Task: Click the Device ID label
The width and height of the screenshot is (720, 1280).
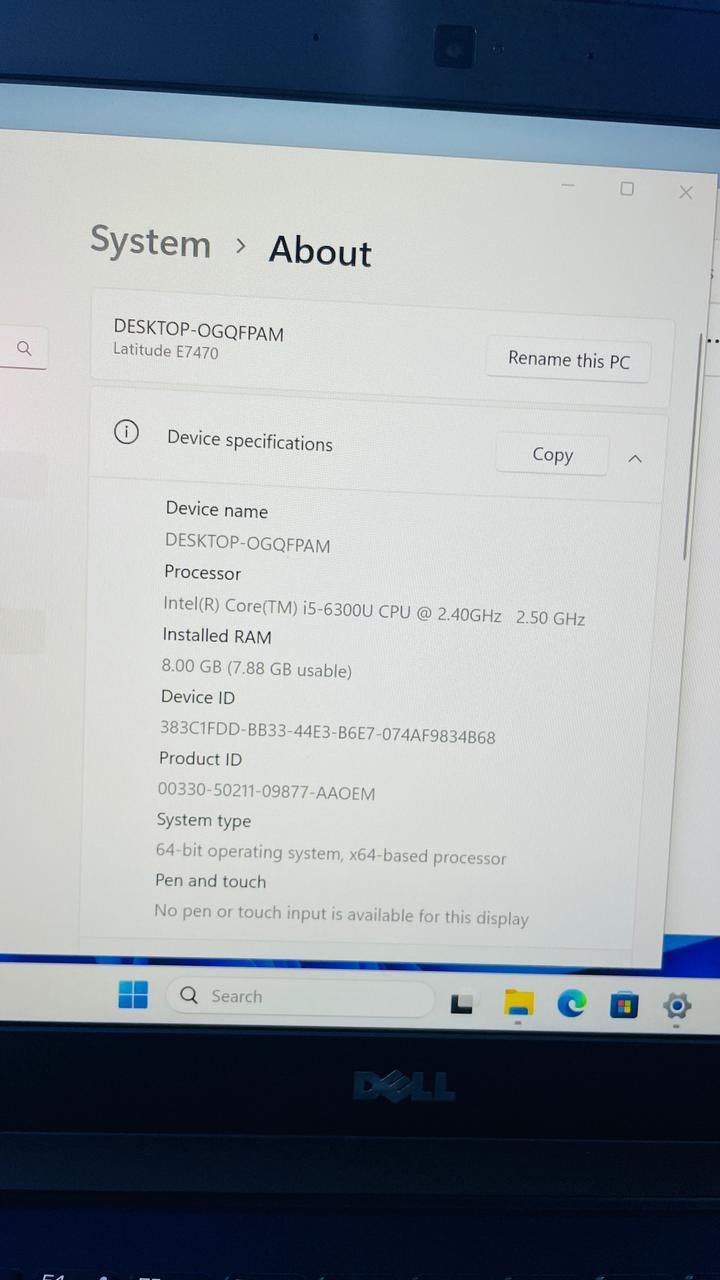Action: (198, 696)
